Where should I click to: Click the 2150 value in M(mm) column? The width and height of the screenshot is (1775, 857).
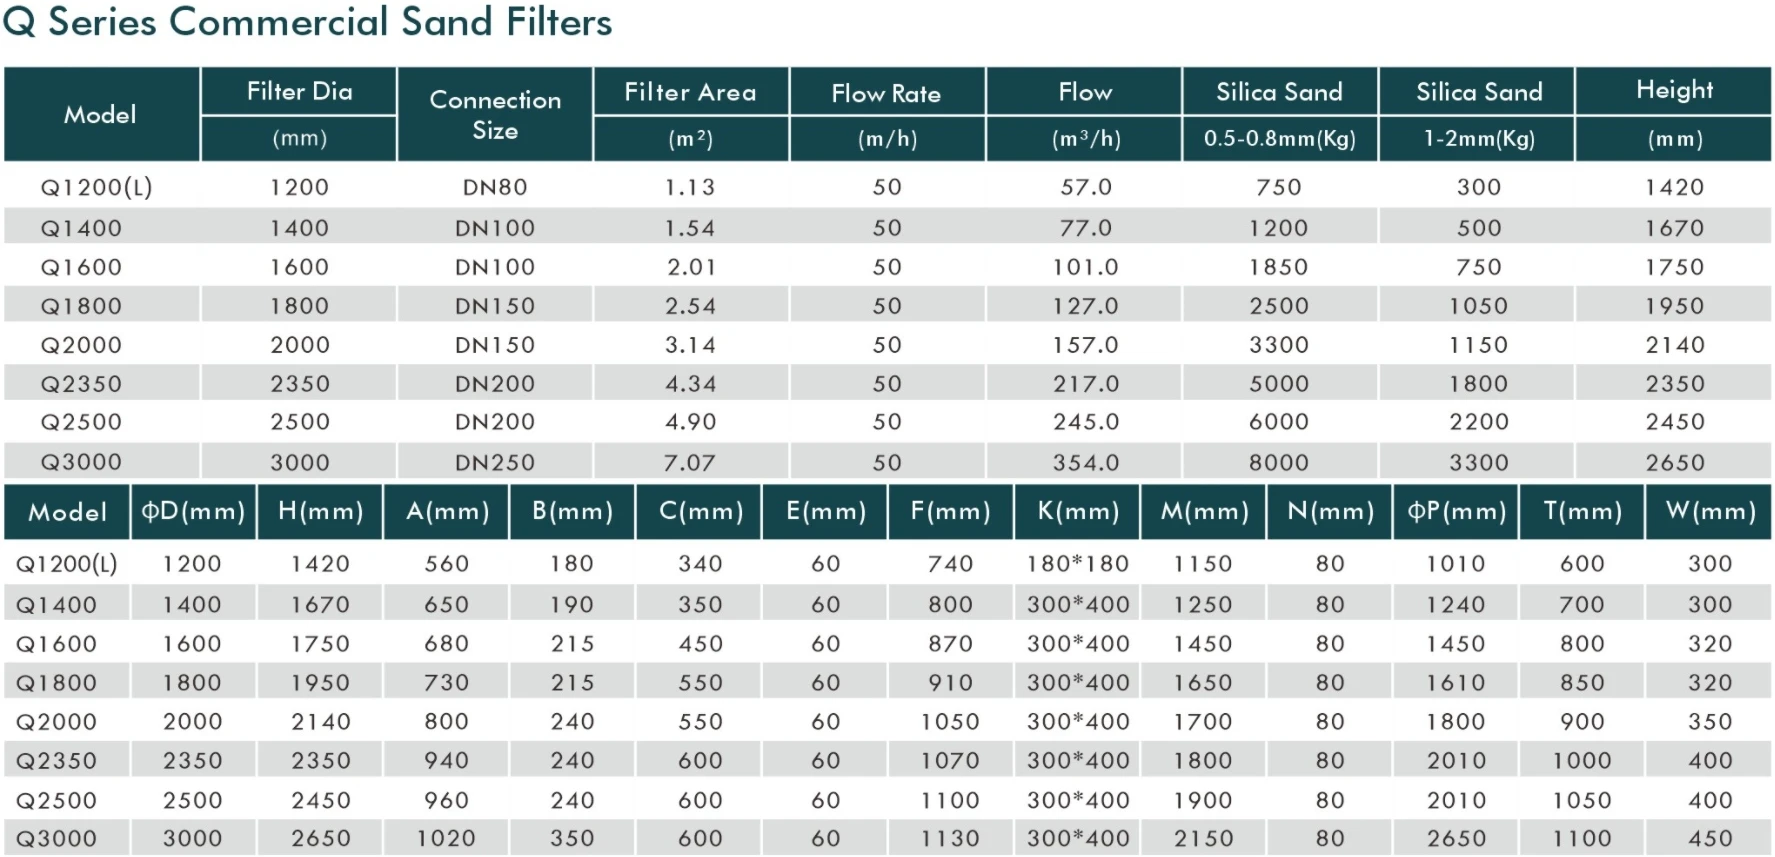(x=1203, y=839)
